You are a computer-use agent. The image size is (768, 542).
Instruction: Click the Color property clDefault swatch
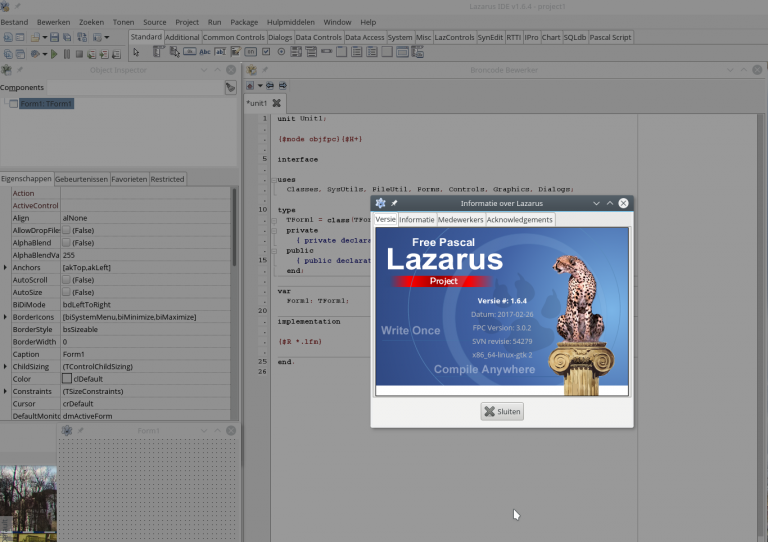point(67,379)
